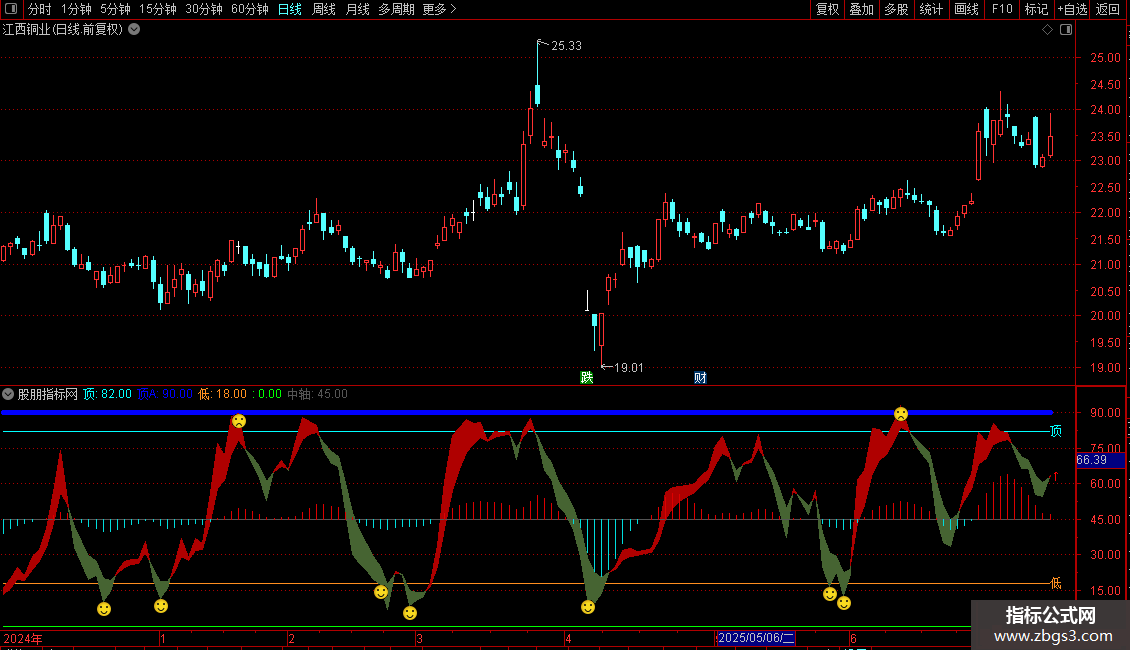
Task: Select the 1分钟 period
Action: (x=76, y=9)
